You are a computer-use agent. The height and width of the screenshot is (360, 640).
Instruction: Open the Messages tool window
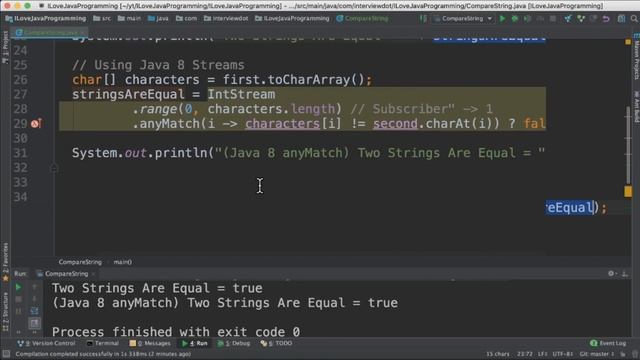(150, 344)
